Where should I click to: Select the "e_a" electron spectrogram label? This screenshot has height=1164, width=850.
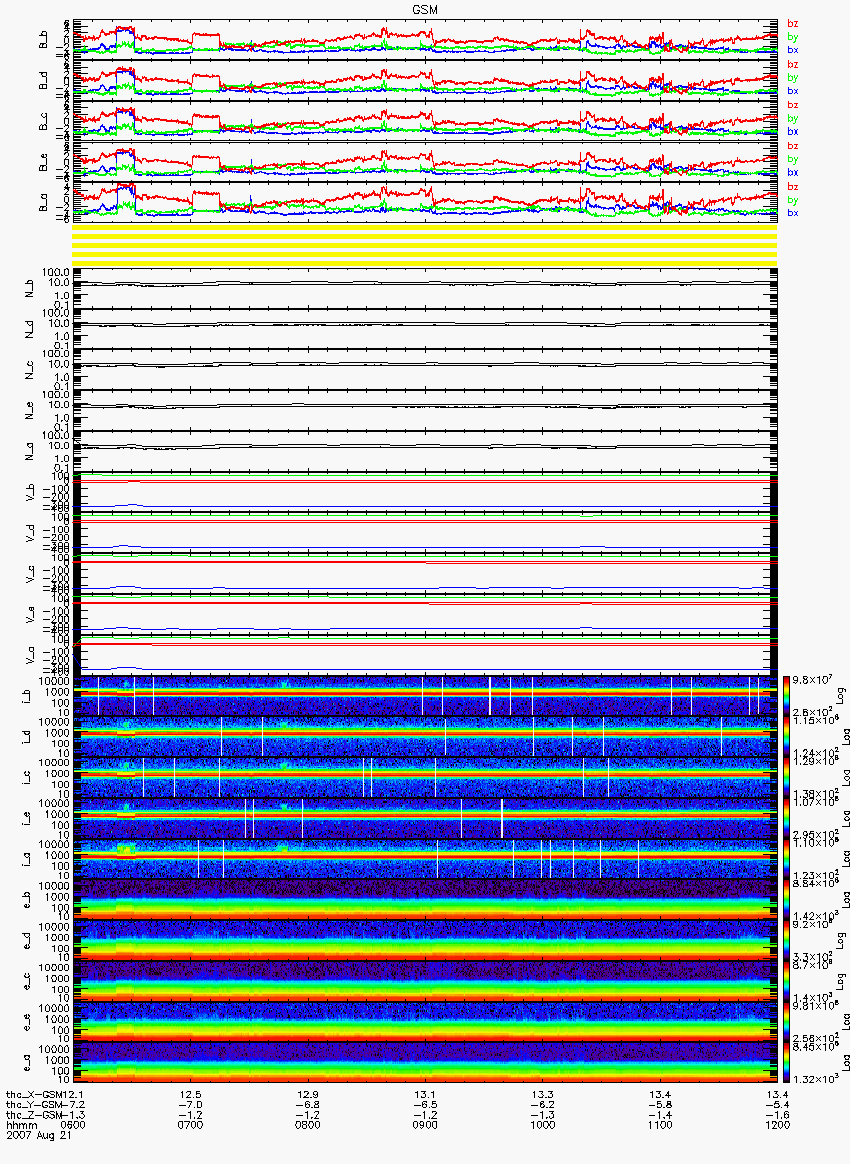tap(26, 1065)
